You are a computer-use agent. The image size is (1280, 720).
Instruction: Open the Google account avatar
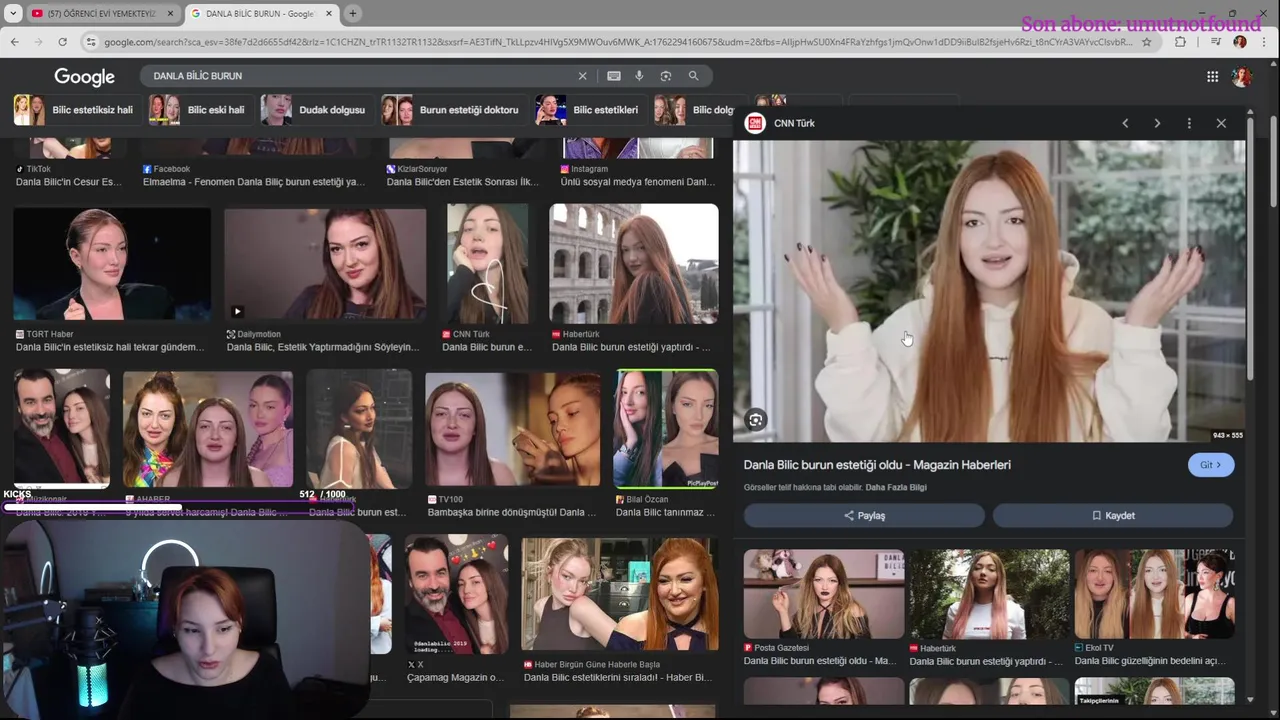pyautogui.click(x=1242, y=77)
